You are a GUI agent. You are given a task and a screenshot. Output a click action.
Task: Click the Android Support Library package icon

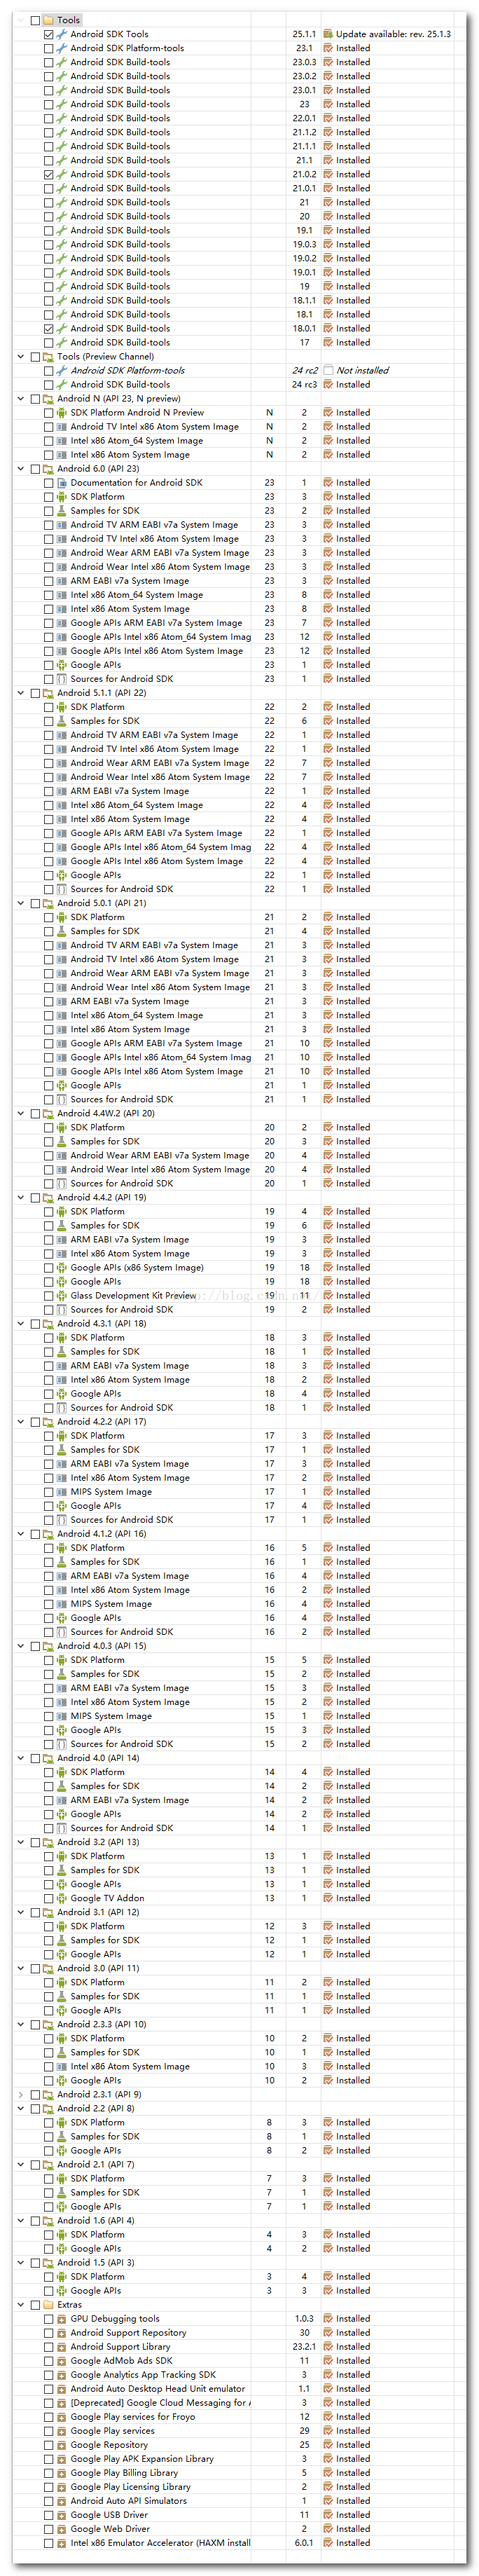pyautogui.click(x=62, y=2346)
